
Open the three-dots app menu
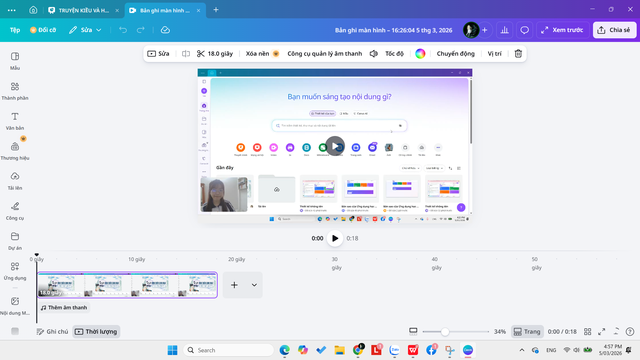pyautogui.click(x=11, y=10)
